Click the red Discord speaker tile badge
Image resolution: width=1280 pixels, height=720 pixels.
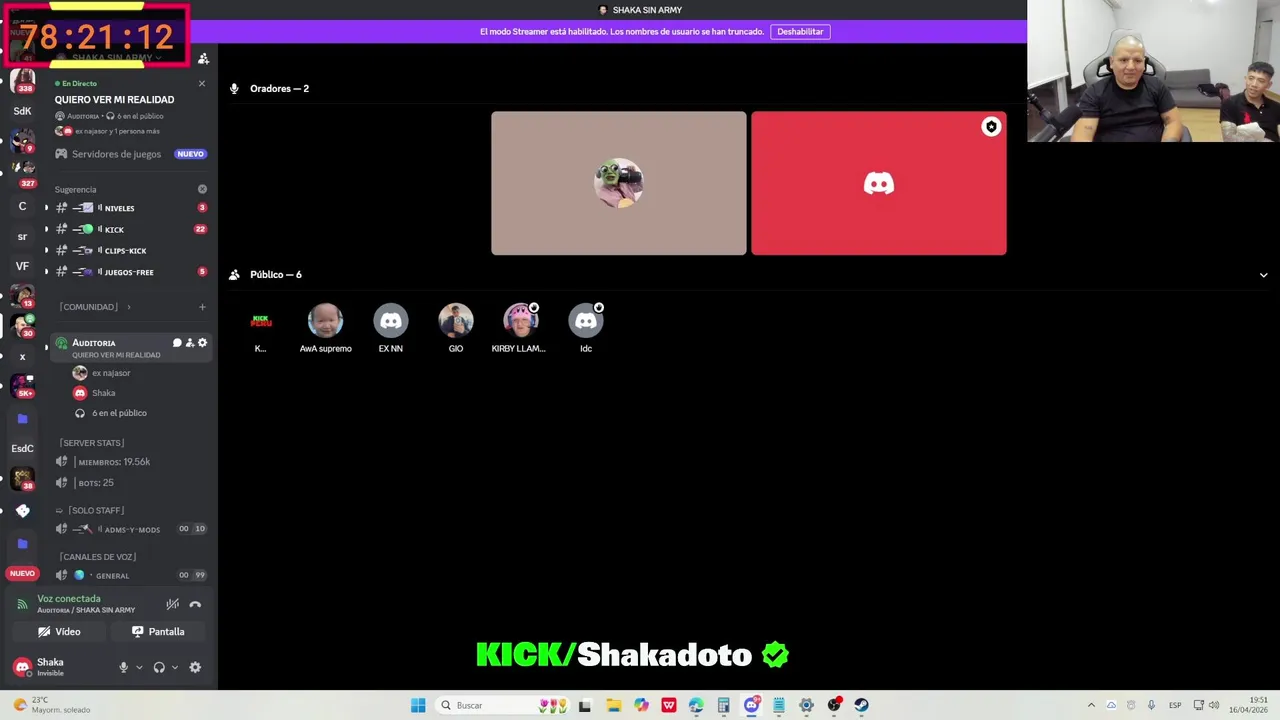pyautogui.click(x=991, y=127)
